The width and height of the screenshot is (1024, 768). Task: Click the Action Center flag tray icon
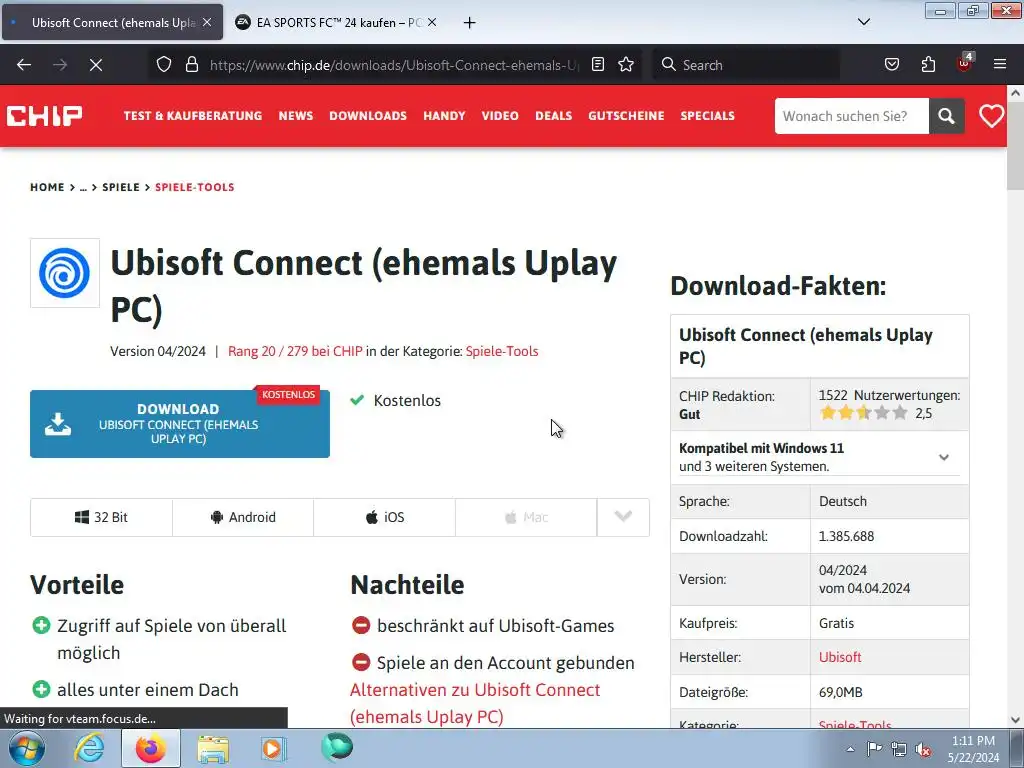pyautogui.click(x=874, y=749)
